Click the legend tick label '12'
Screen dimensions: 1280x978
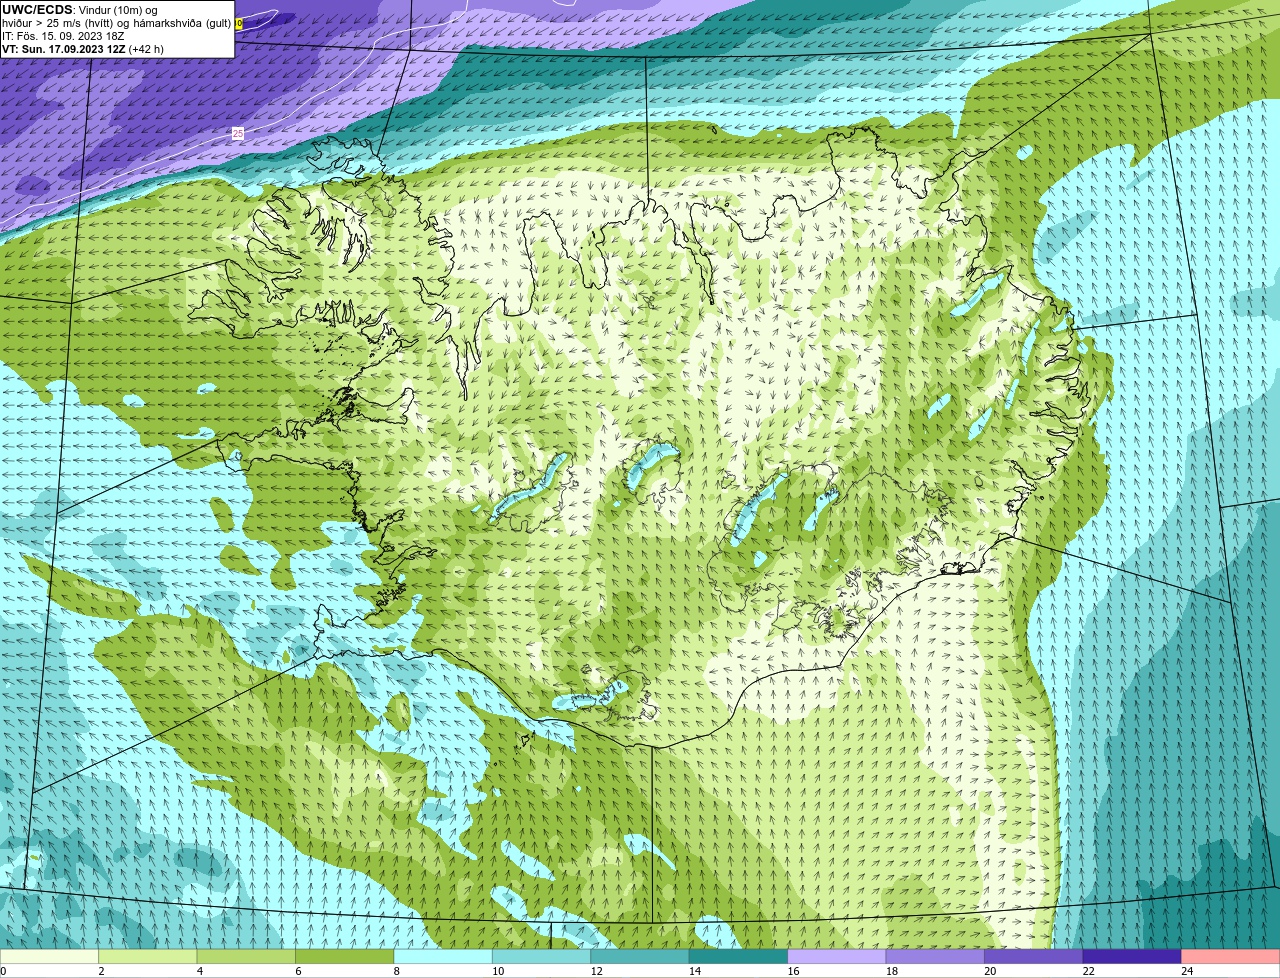pyautogui.click(x=596, y=971)
